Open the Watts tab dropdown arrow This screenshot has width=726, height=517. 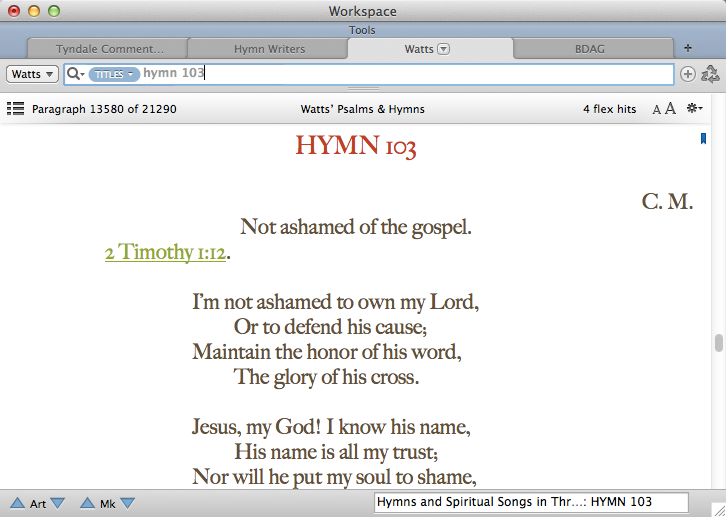[444, 49]
